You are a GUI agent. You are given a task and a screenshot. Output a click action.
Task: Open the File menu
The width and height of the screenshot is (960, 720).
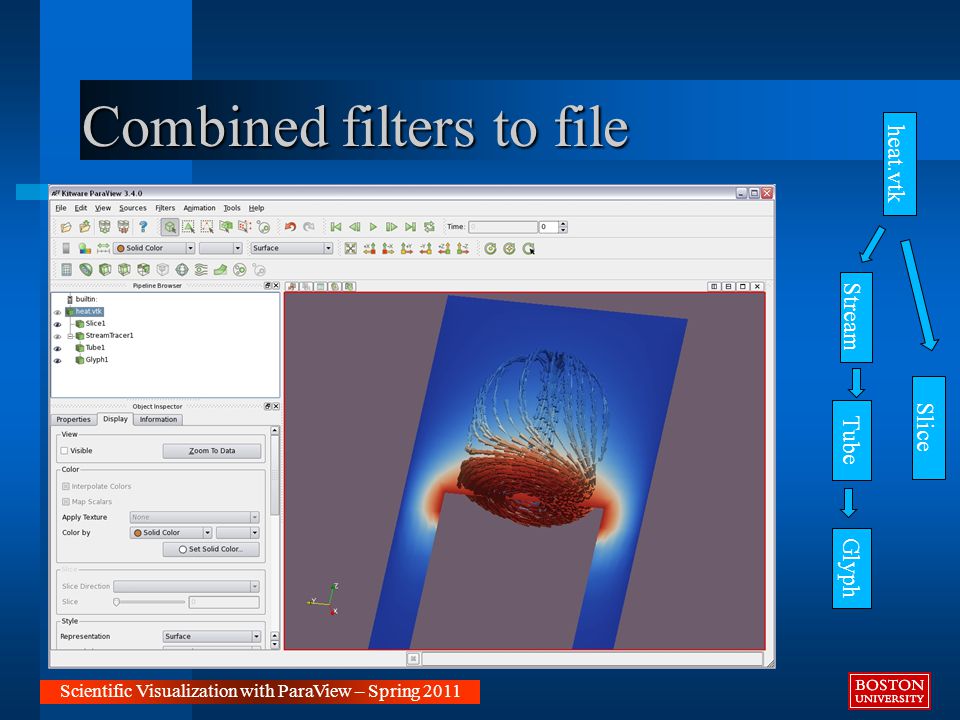[x=61, y=208]
